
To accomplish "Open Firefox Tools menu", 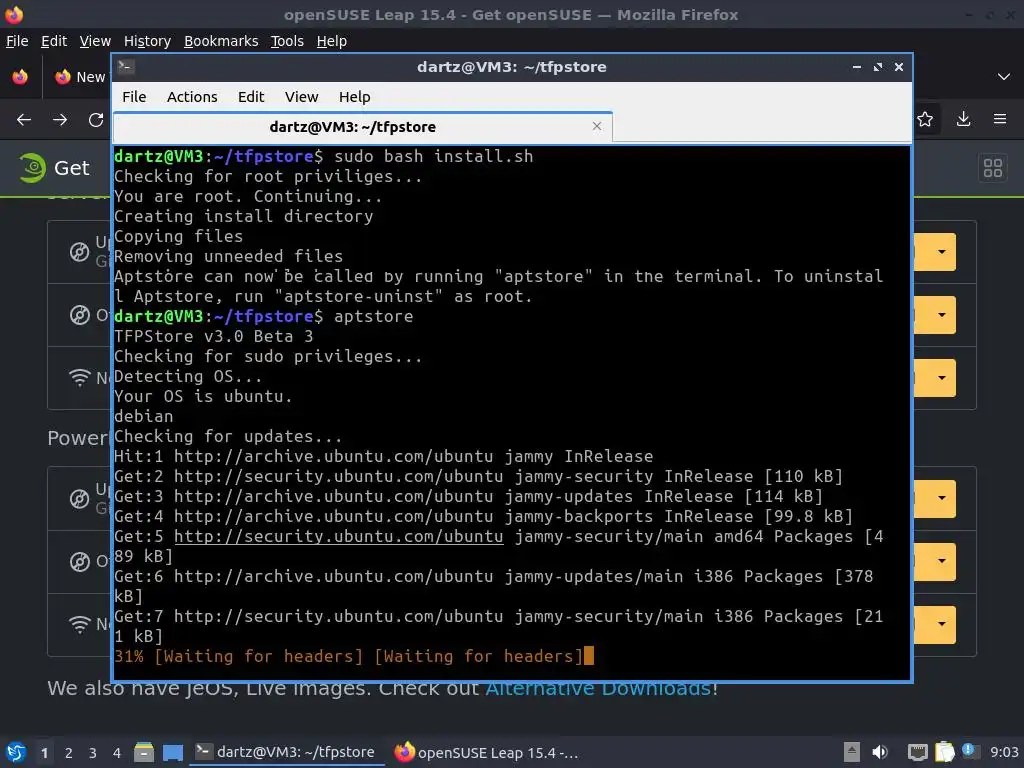I will pyautogui.click(x=287, y=41).
